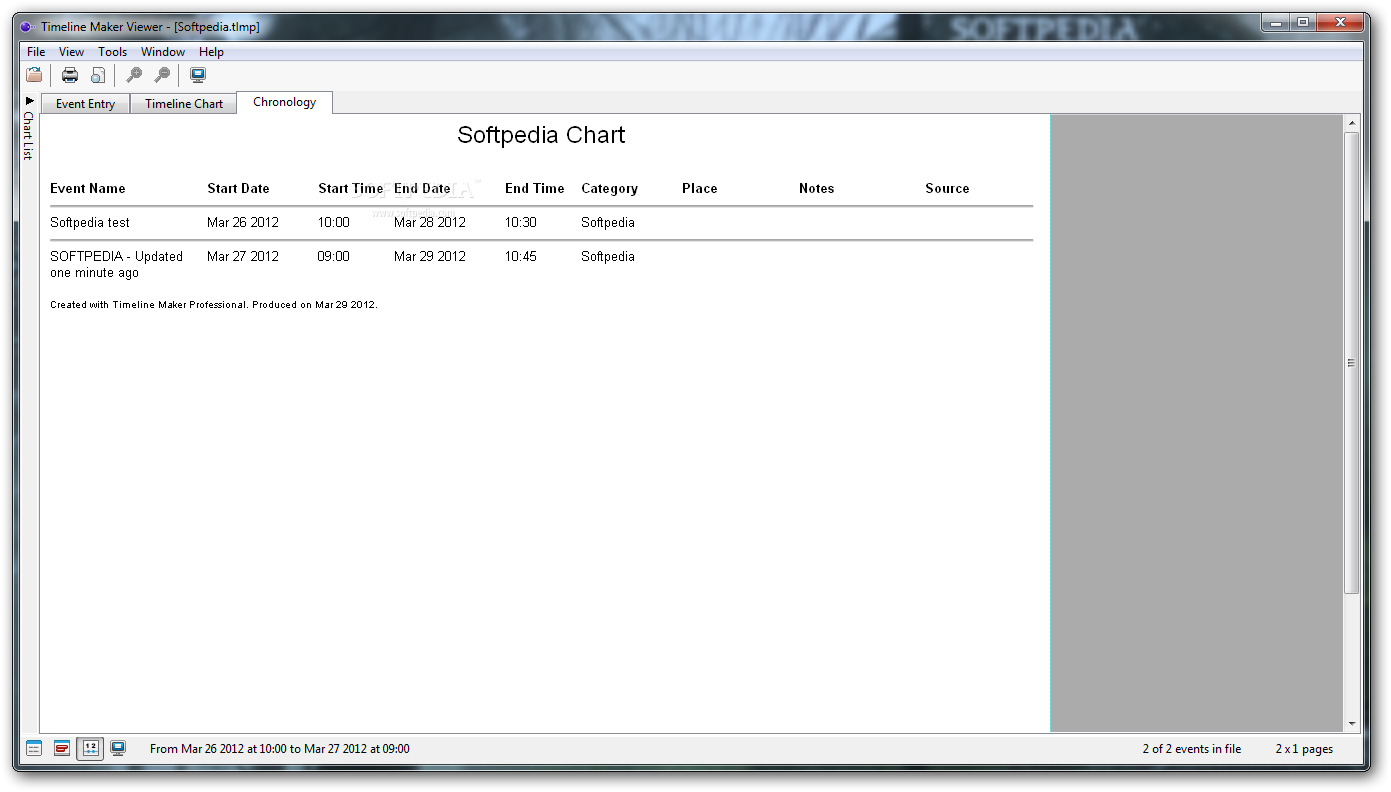The height and width of the screenshot is (792, 1391).
Task: Select the Chronology view icon in status bar
Action: point(90,748)
